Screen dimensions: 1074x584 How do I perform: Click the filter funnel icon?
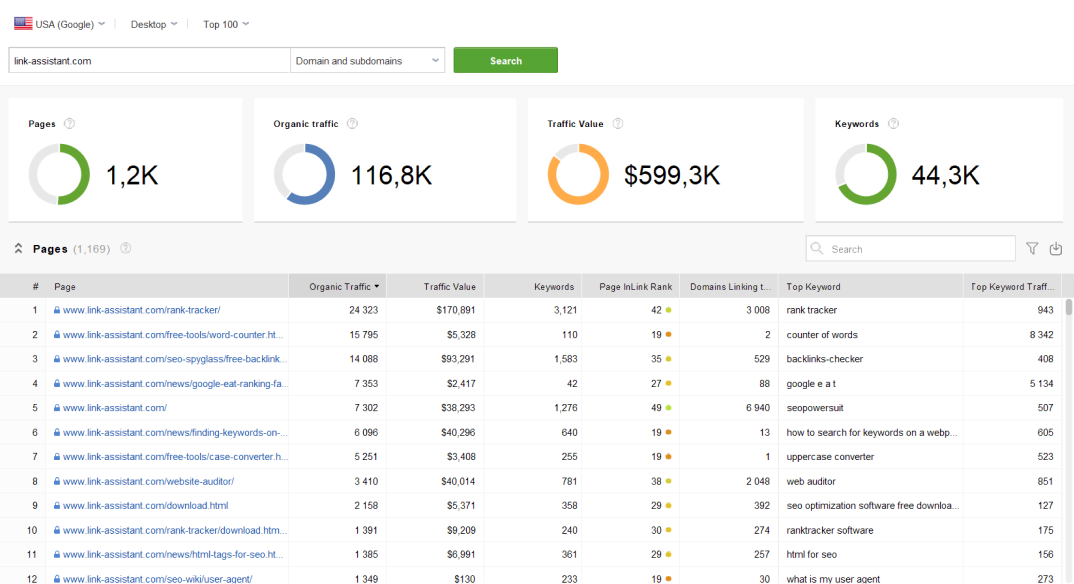click(1033, 249)
